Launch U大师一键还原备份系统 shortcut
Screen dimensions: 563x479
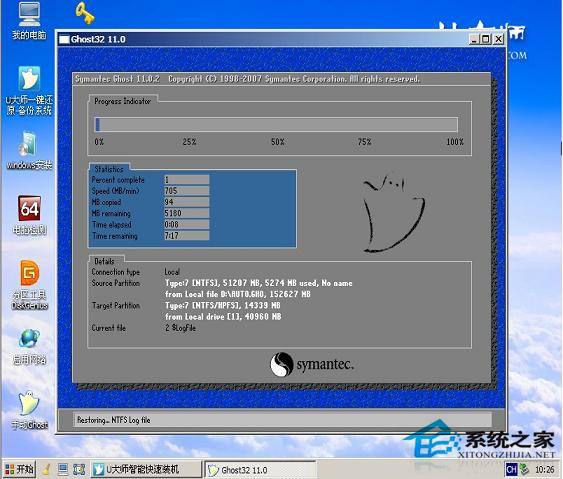[29, 90]
